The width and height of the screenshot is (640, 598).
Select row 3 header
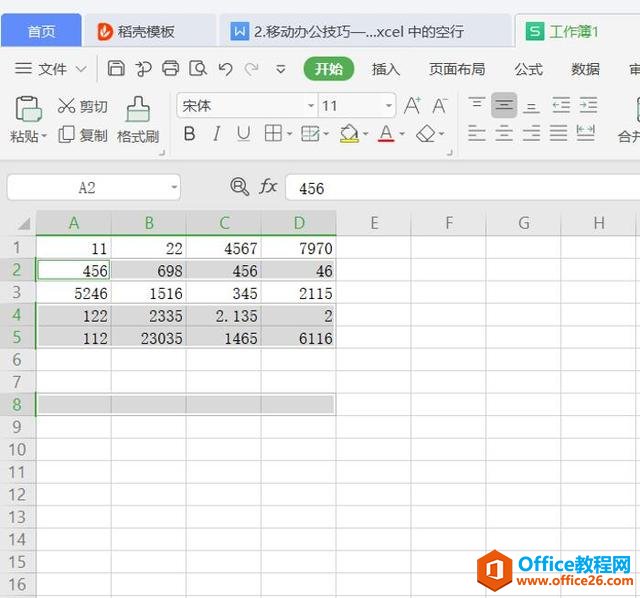coord(18,292)
